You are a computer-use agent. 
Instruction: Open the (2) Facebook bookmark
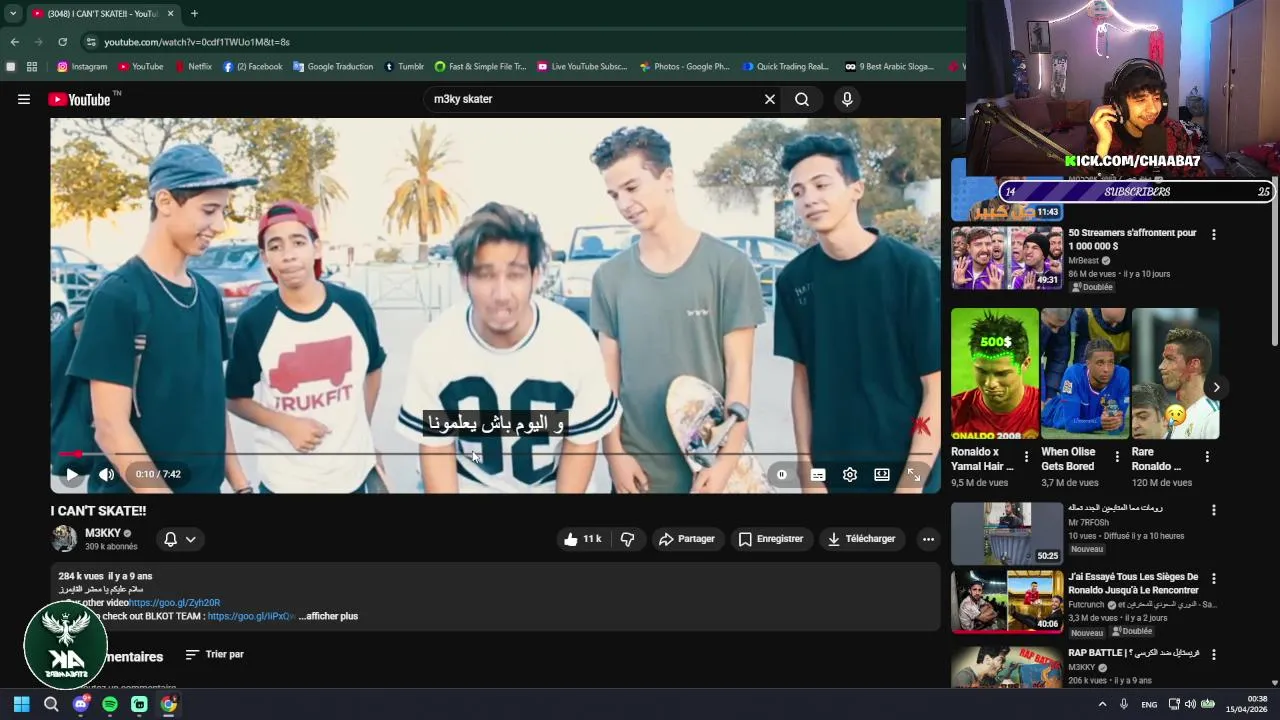coord(252,67)
